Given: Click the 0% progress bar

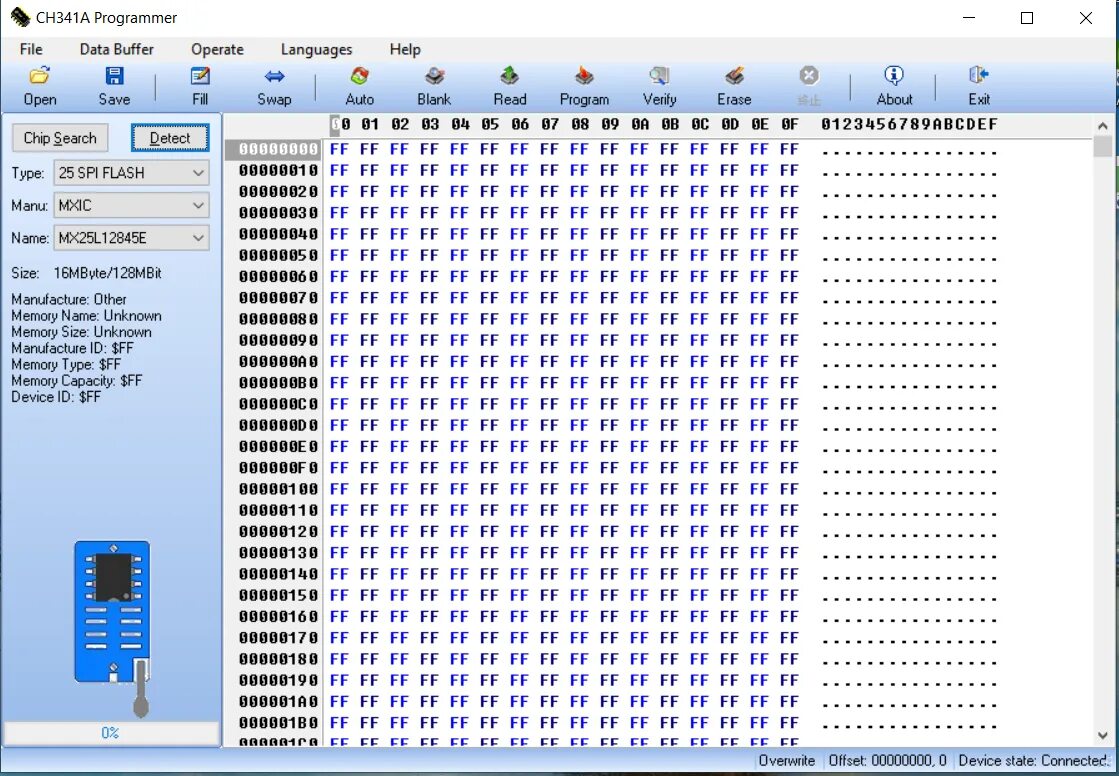Looking at the screenshot, I should [x=111, y=733].
